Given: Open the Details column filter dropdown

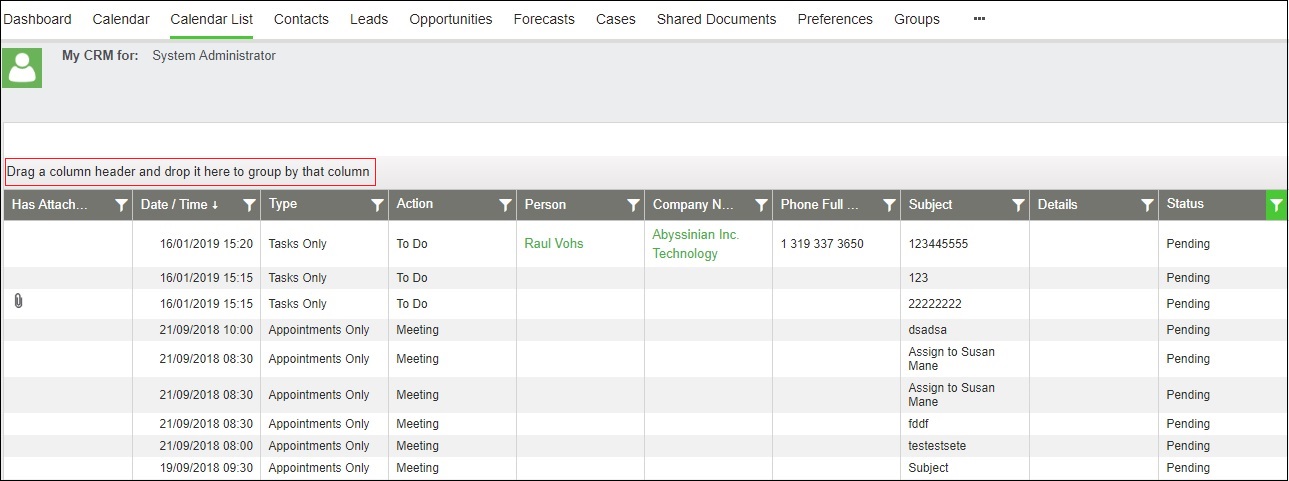Looking at the screenshot, I should click(1147, 205).
